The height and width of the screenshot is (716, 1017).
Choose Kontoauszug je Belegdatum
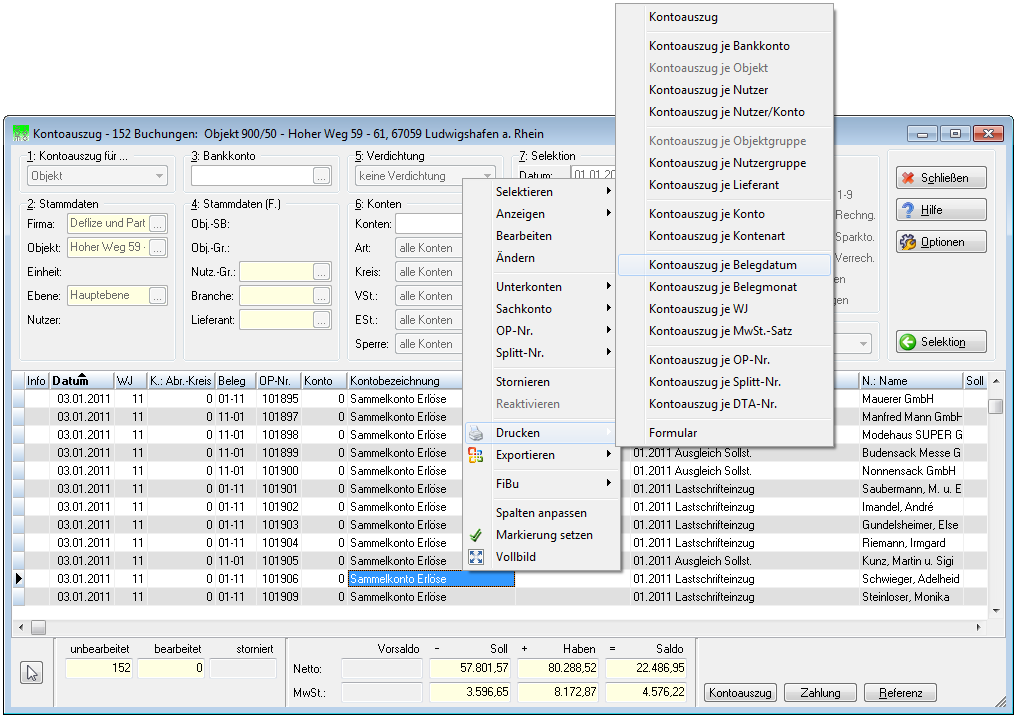724,265
